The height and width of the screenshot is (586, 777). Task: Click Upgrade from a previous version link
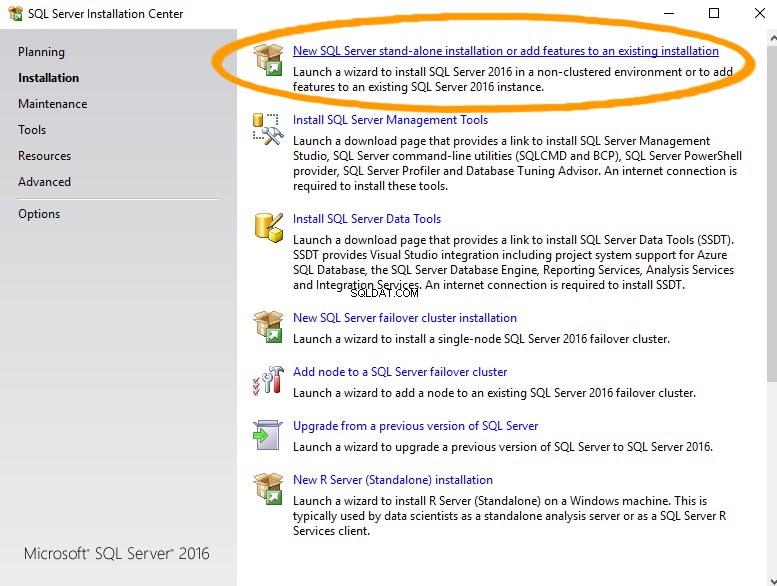415,426
